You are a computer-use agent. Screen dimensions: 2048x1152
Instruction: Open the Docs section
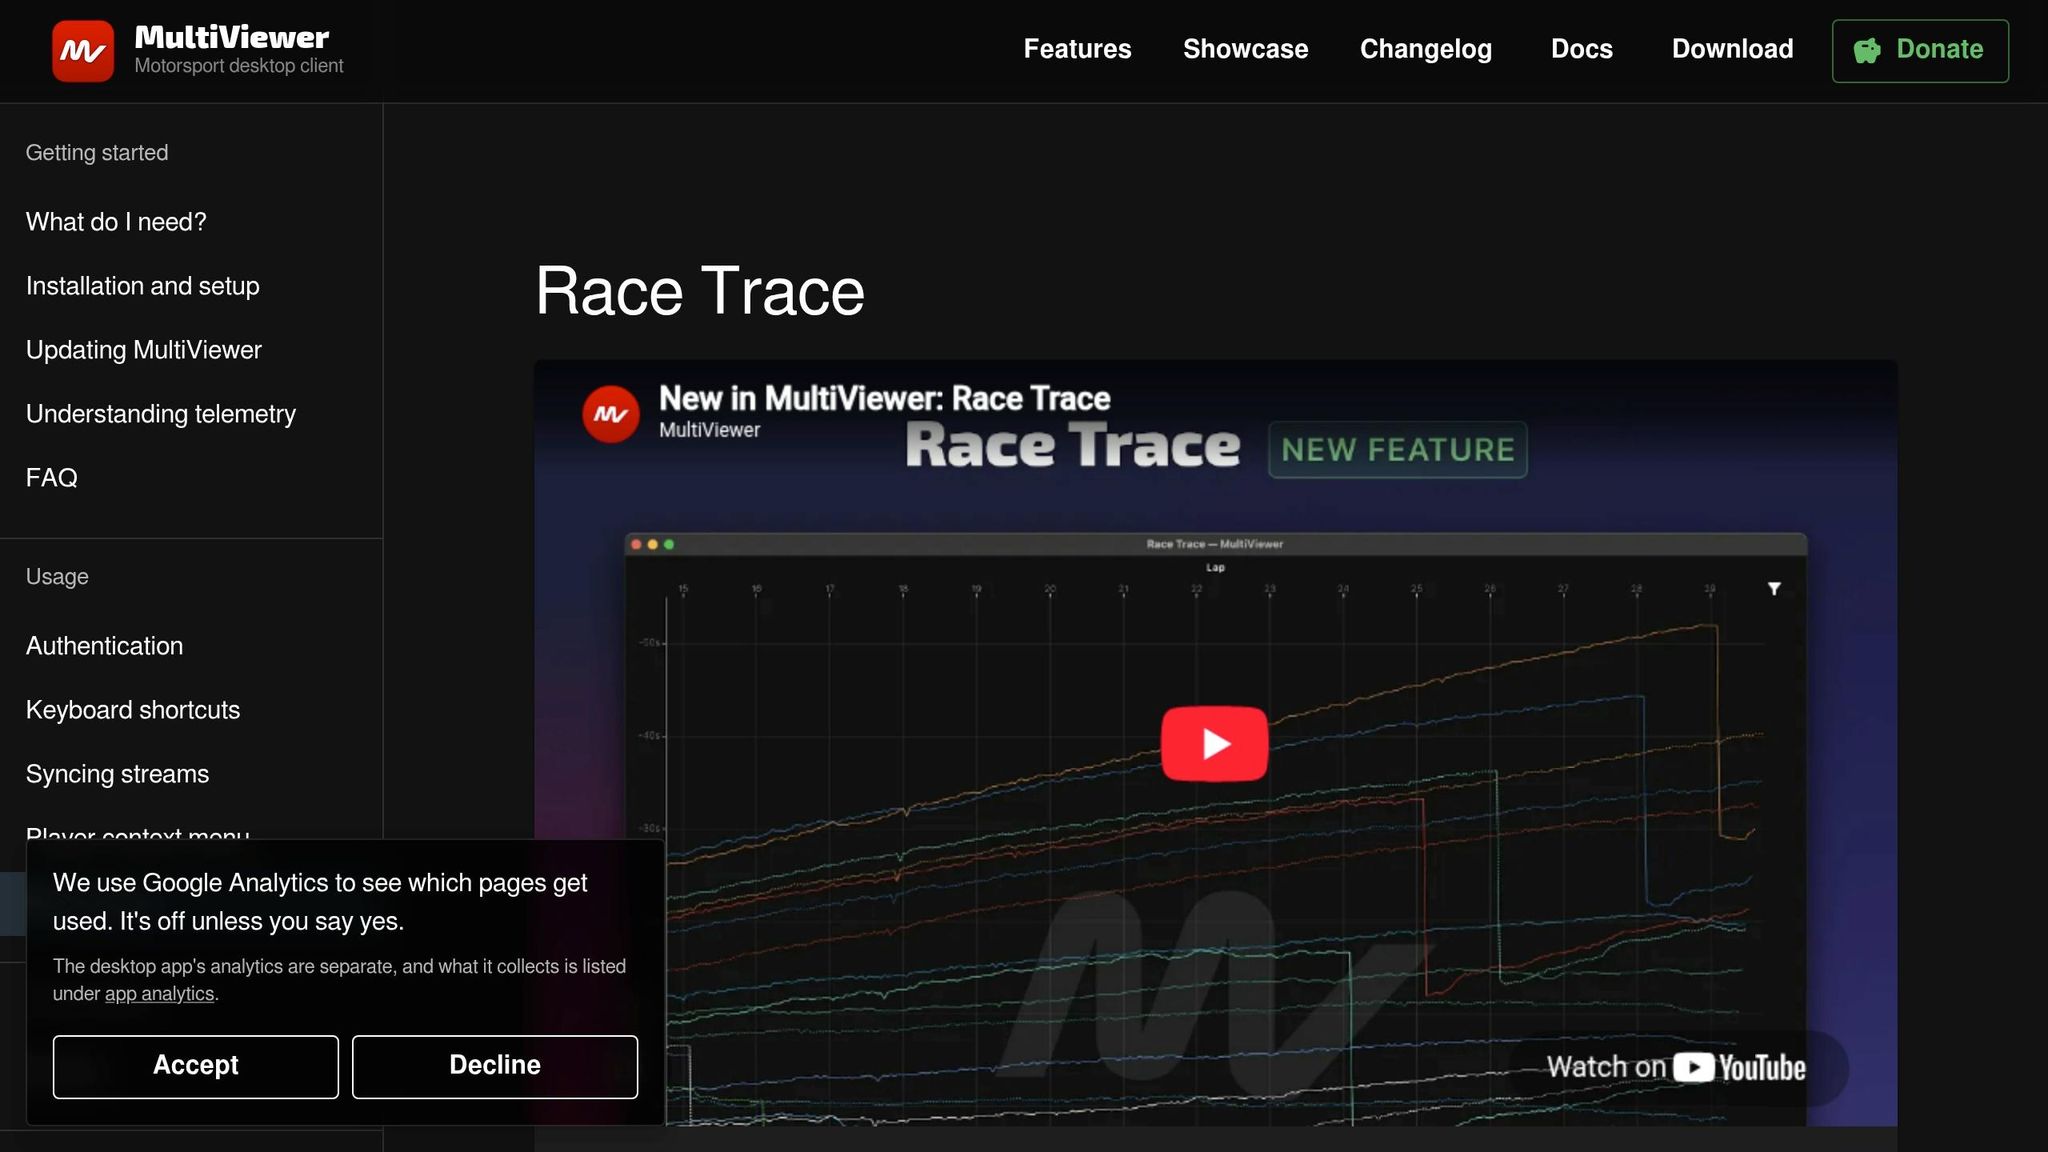(1581, 49)
